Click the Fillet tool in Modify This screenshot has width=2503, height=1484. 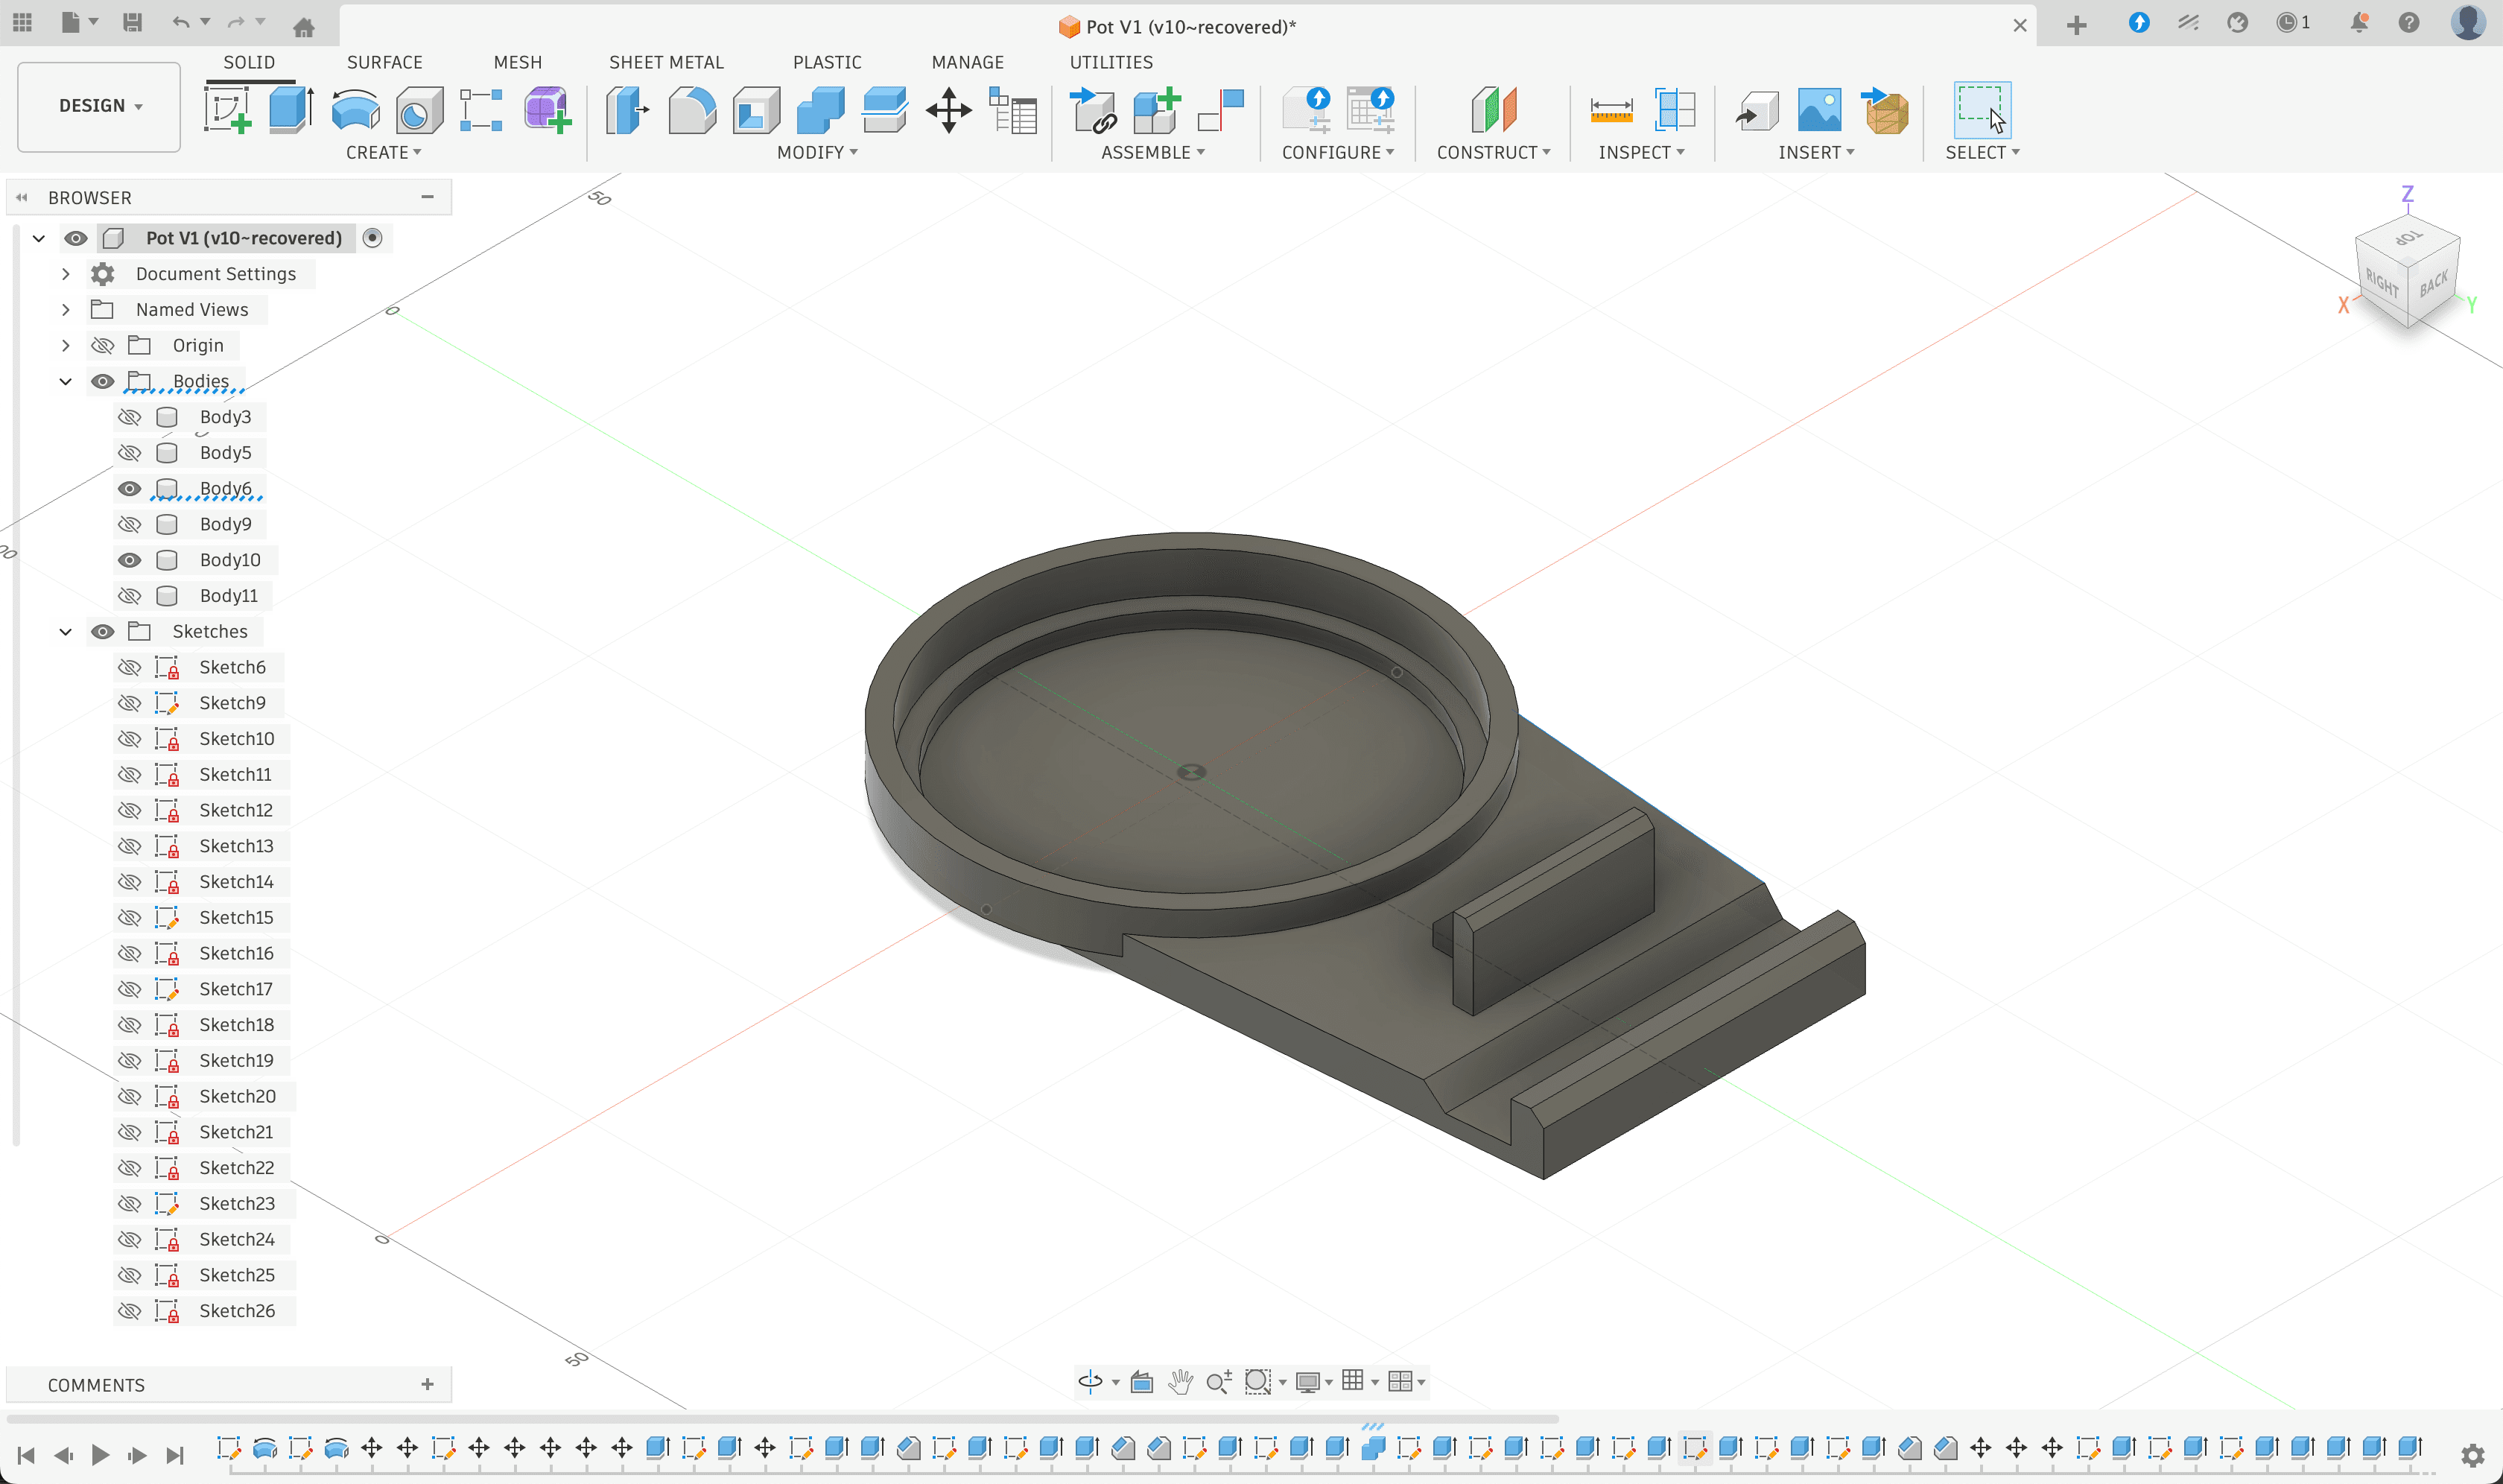[692, 109]
